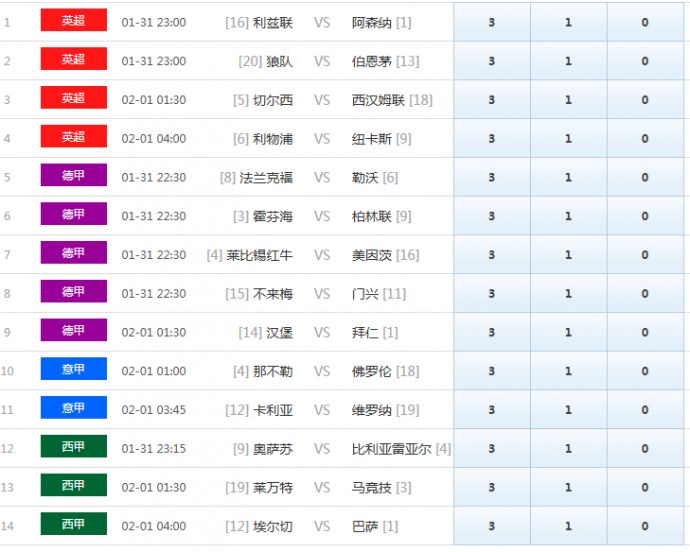Pick the 1 outcome for 汉堡 vs 拜仁
690x552 pixels.
pos(568,333)
